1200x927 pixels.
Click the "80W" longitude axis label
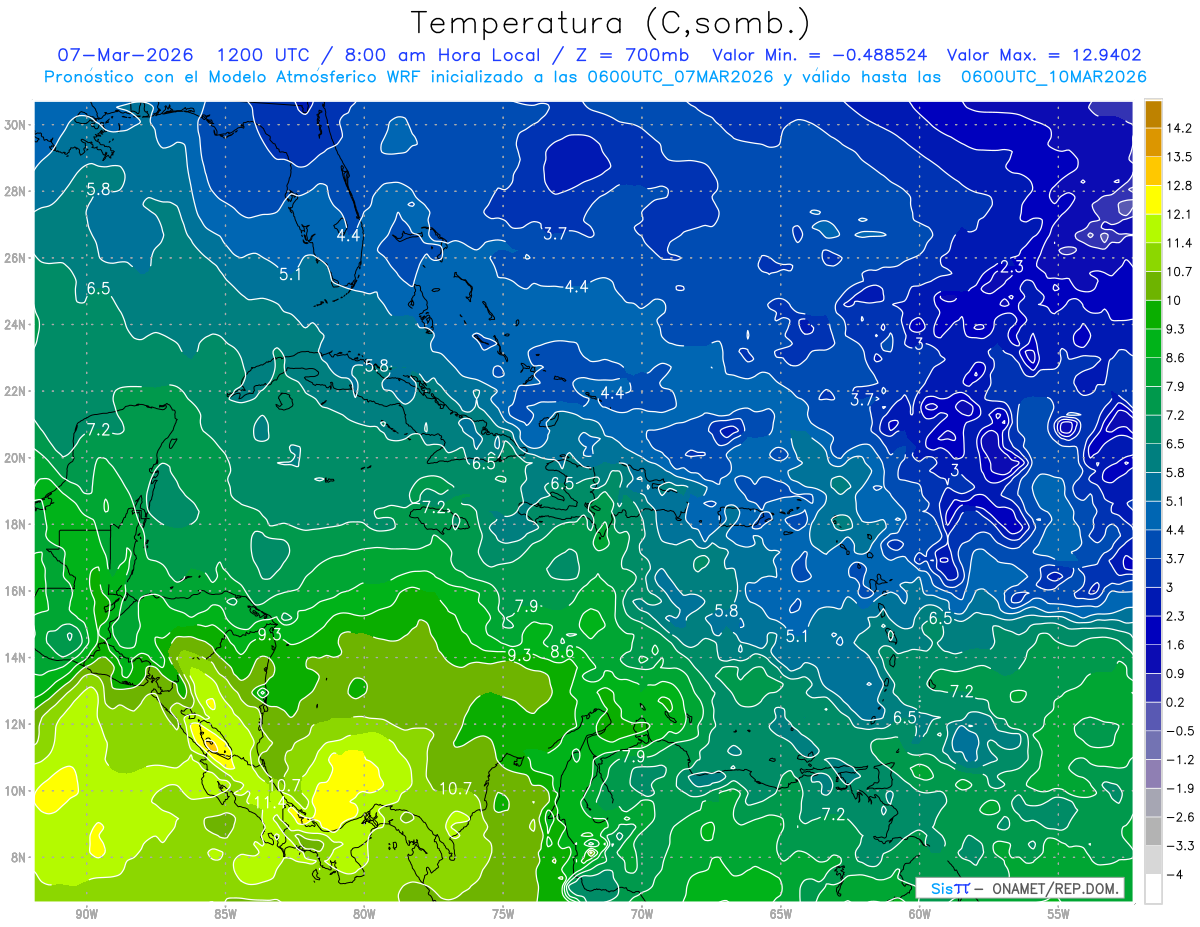coord(364,912)
